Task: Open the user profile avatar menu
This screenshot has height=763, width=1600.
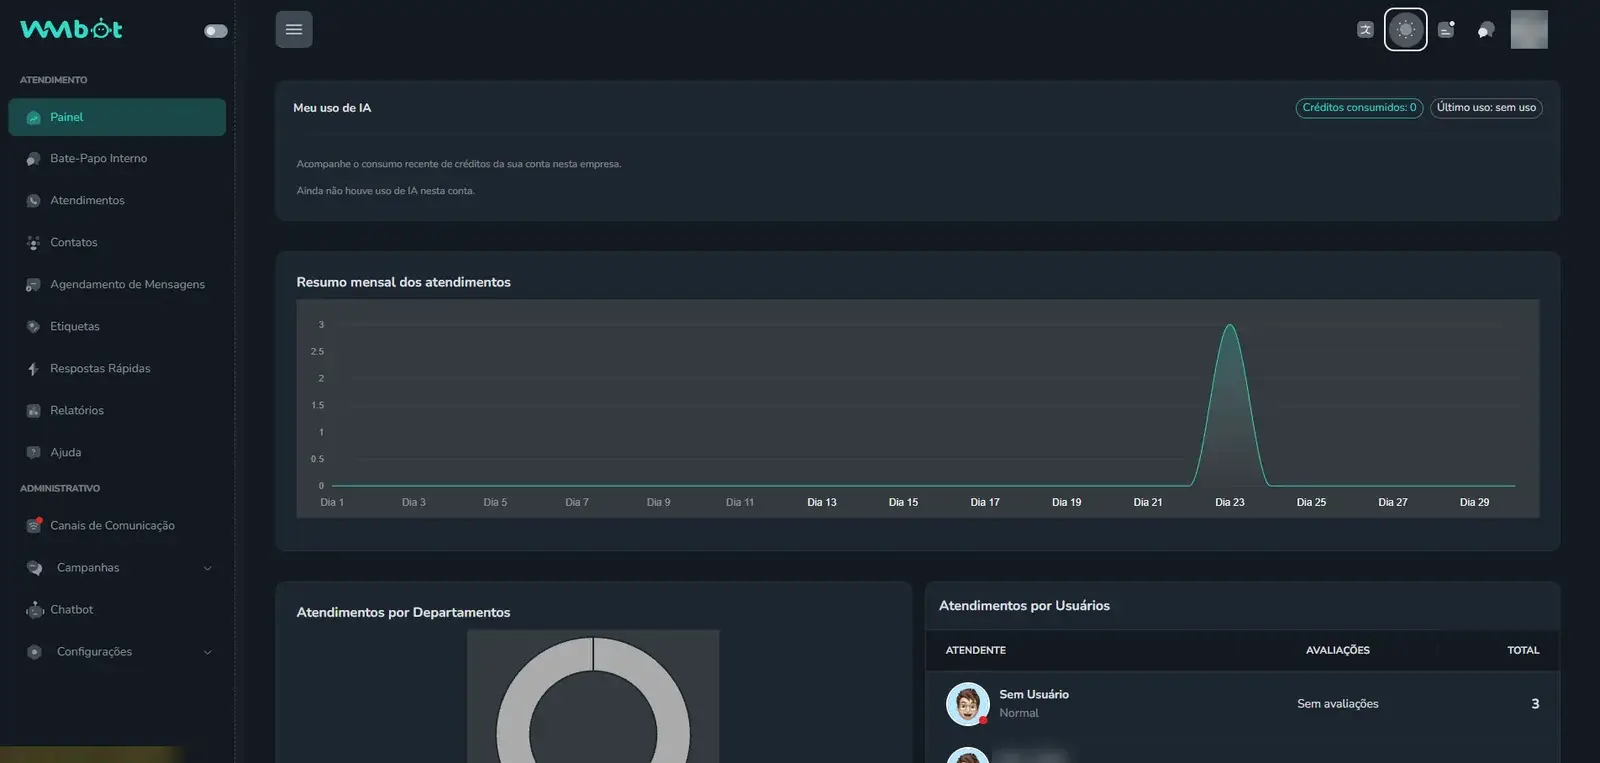Action: point(1529,29)
